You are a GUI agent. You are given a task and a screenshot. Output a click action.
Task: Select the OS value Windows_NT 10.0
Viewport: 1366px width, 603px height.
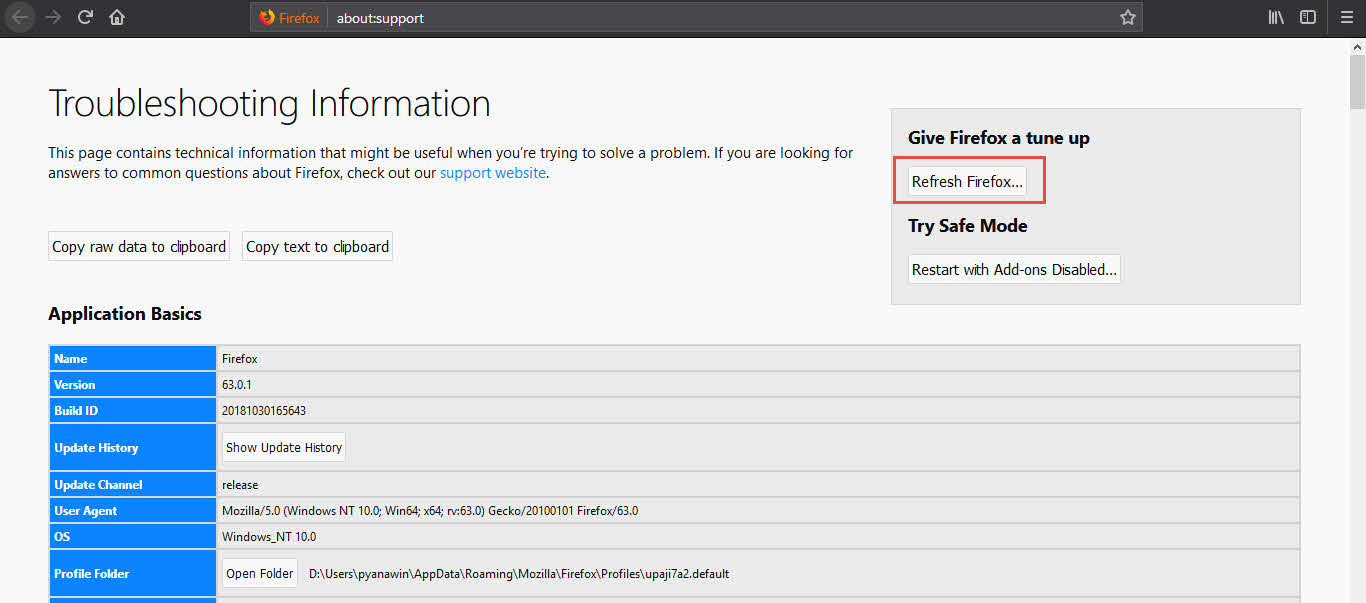pyautogui.click(x=269, y=537)
